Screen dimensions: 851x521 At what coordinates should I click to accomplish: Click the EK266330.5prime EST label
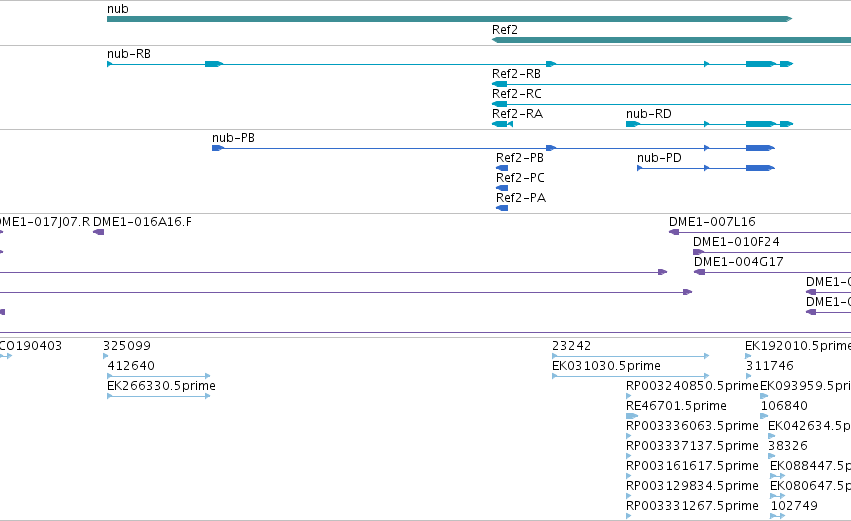pos(161,386)
